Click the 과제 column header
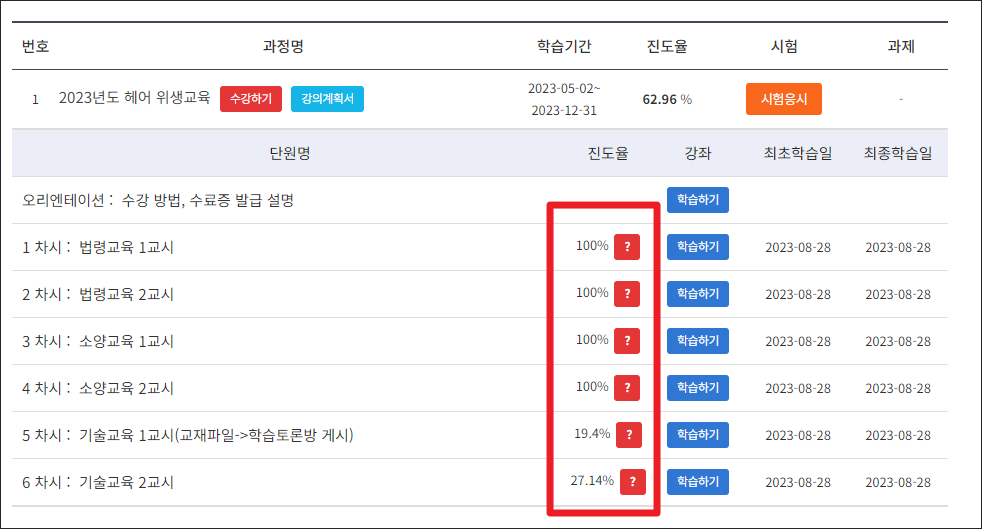The image size is (982, 529). (901, 46)
